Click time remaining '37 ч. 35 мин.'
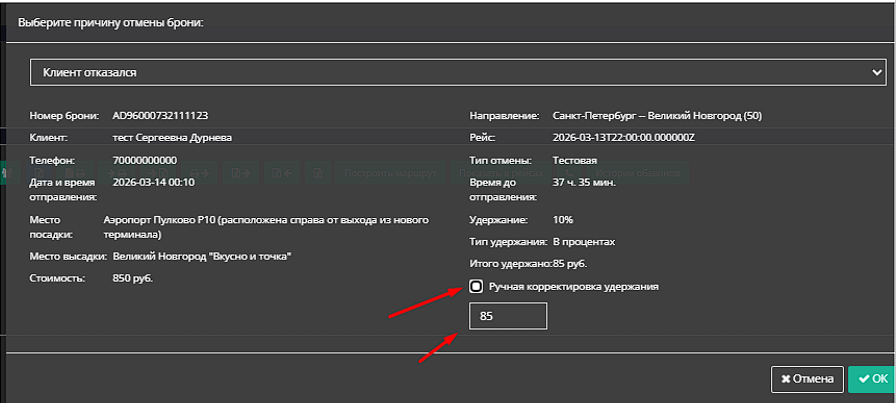896x403 pixels. pyautogui.click(x=585, y=183)
